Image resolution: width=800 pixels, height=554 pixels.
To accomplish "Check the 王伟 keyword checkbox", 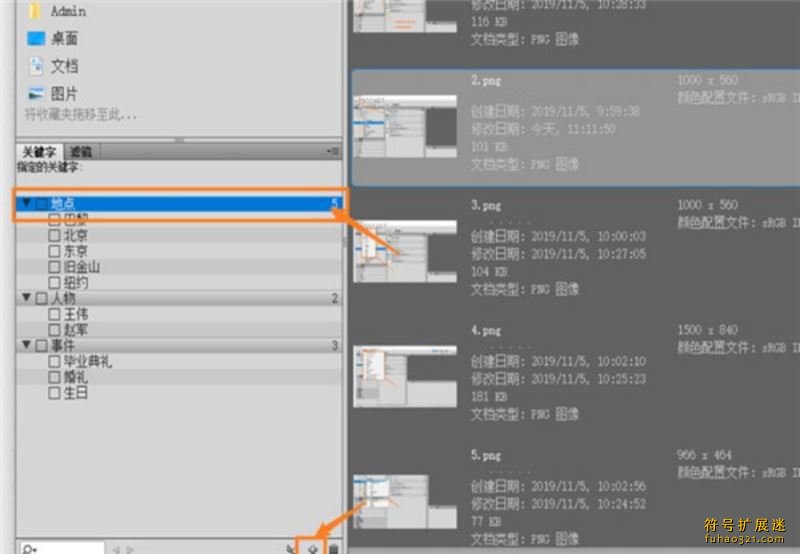I will (54, 314).
